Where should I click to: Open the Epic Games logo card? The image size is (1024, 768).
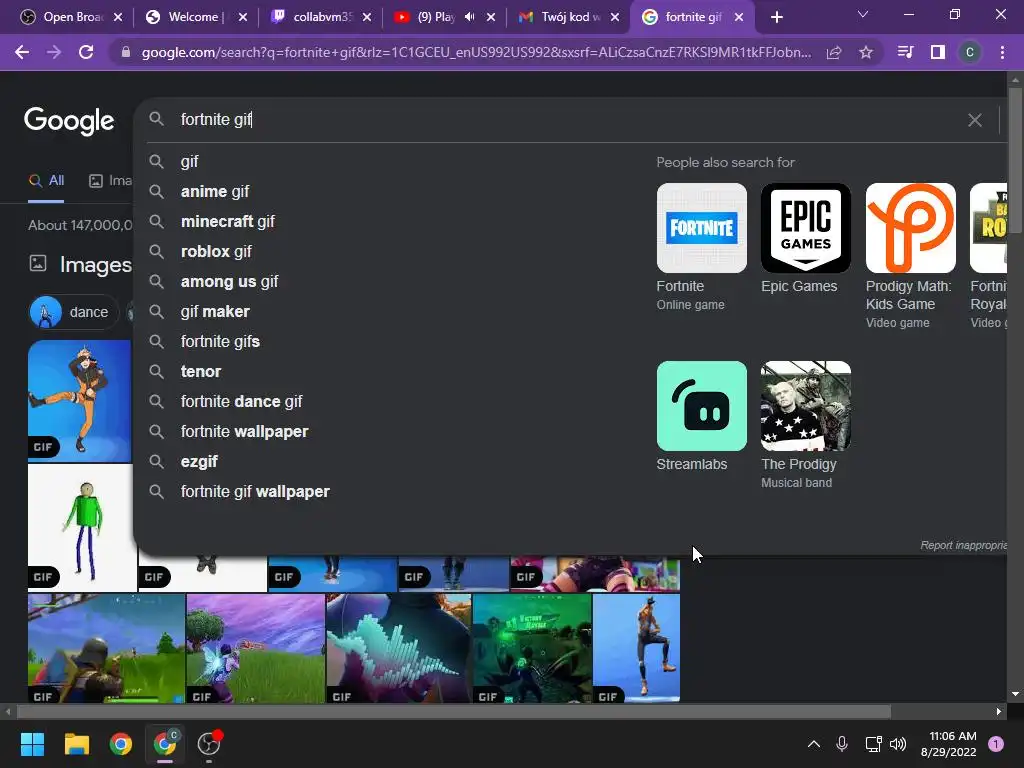coord(806,228)
